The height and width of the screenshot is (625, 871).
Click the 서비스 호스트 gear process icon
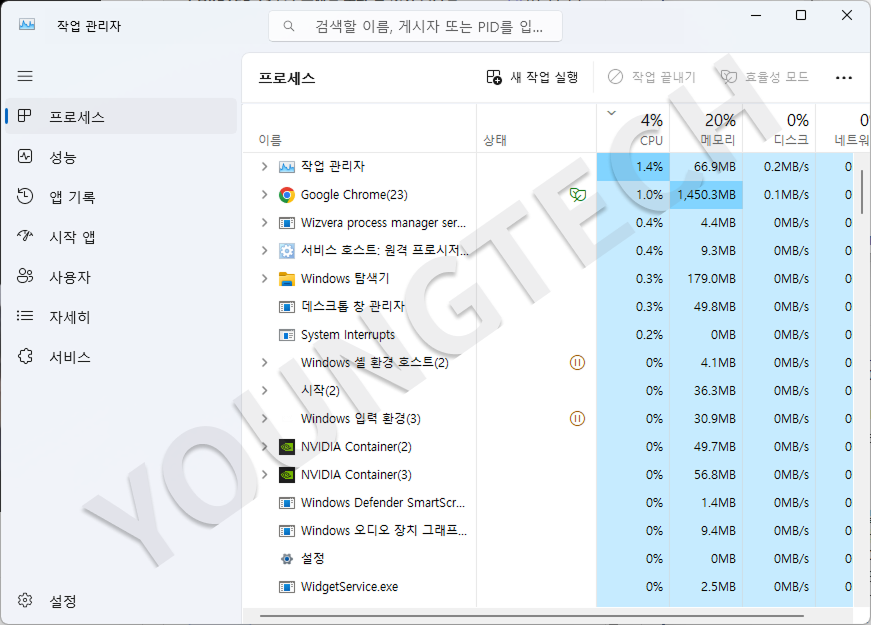point(287,251)
